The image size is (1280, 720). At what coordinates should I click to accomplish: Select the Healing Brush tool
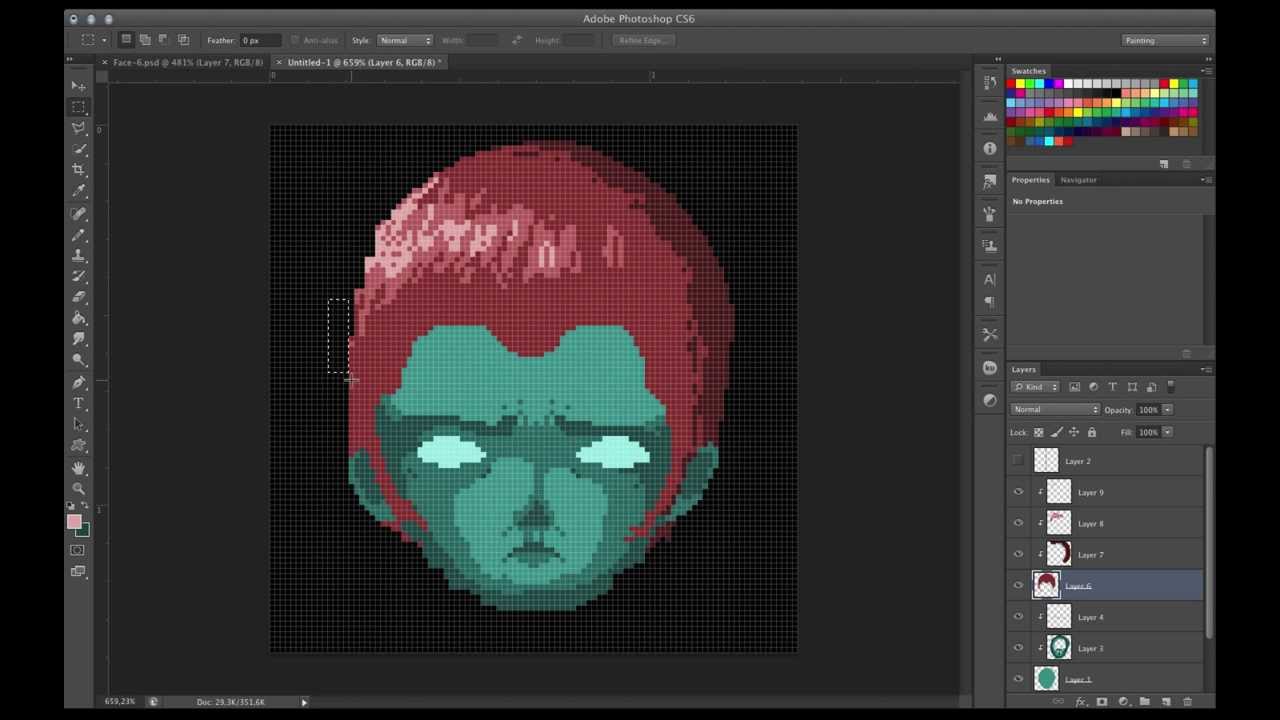(x=78, y=214)
